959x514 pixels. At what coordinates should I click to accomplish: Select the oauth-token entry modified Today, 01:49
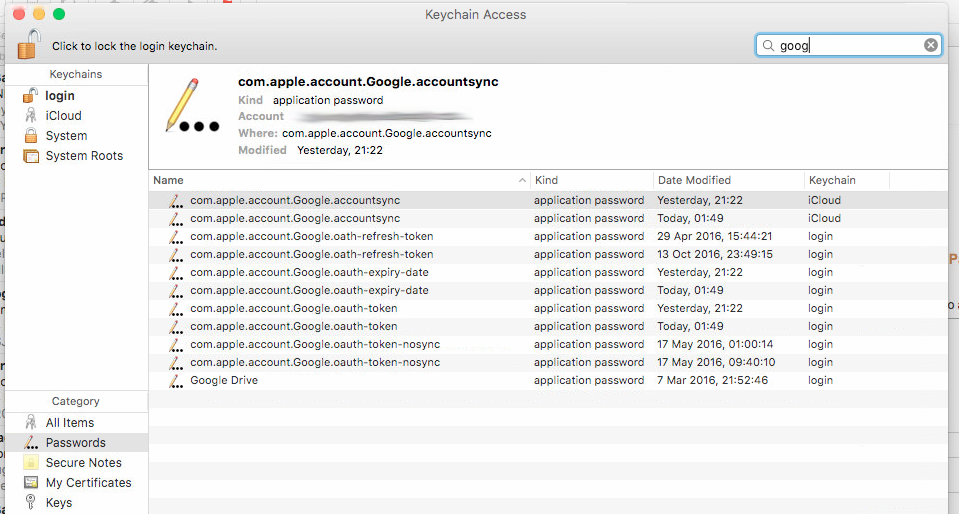294,327
